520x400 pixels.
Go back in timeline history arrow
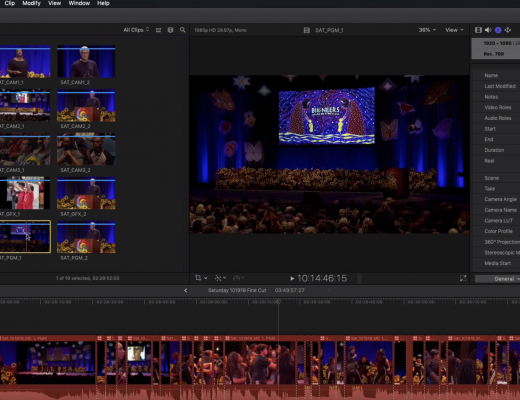pyautogui.click(x=186, y=290)
